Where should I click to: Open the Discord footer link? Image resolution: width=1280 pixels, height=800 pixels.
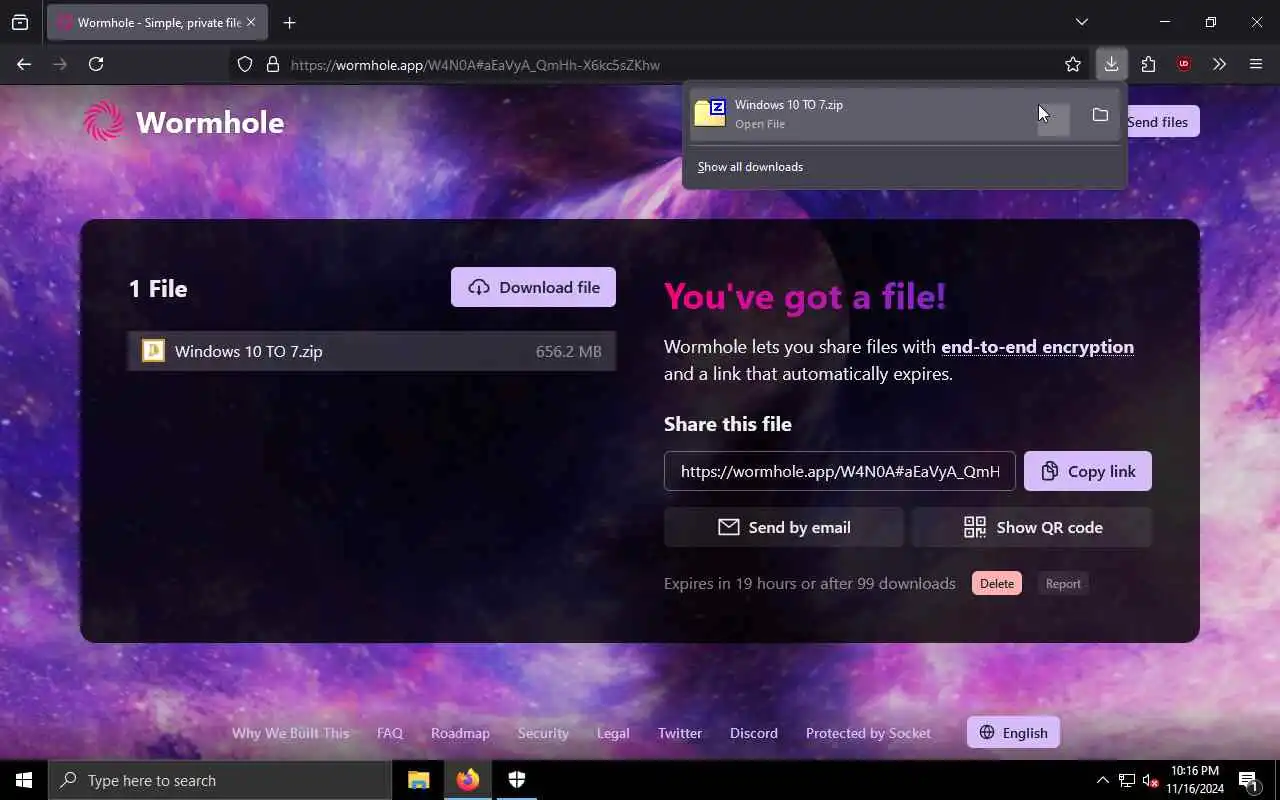(754, 733)
